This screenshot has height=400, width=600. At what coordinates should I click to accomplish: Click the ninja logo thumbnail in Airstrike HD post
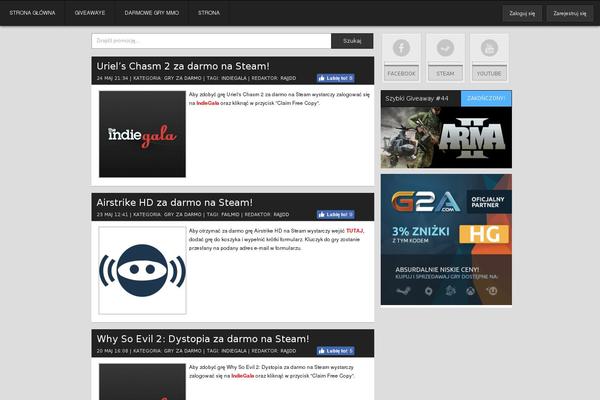pyautogui.click(x=142, y=270)
